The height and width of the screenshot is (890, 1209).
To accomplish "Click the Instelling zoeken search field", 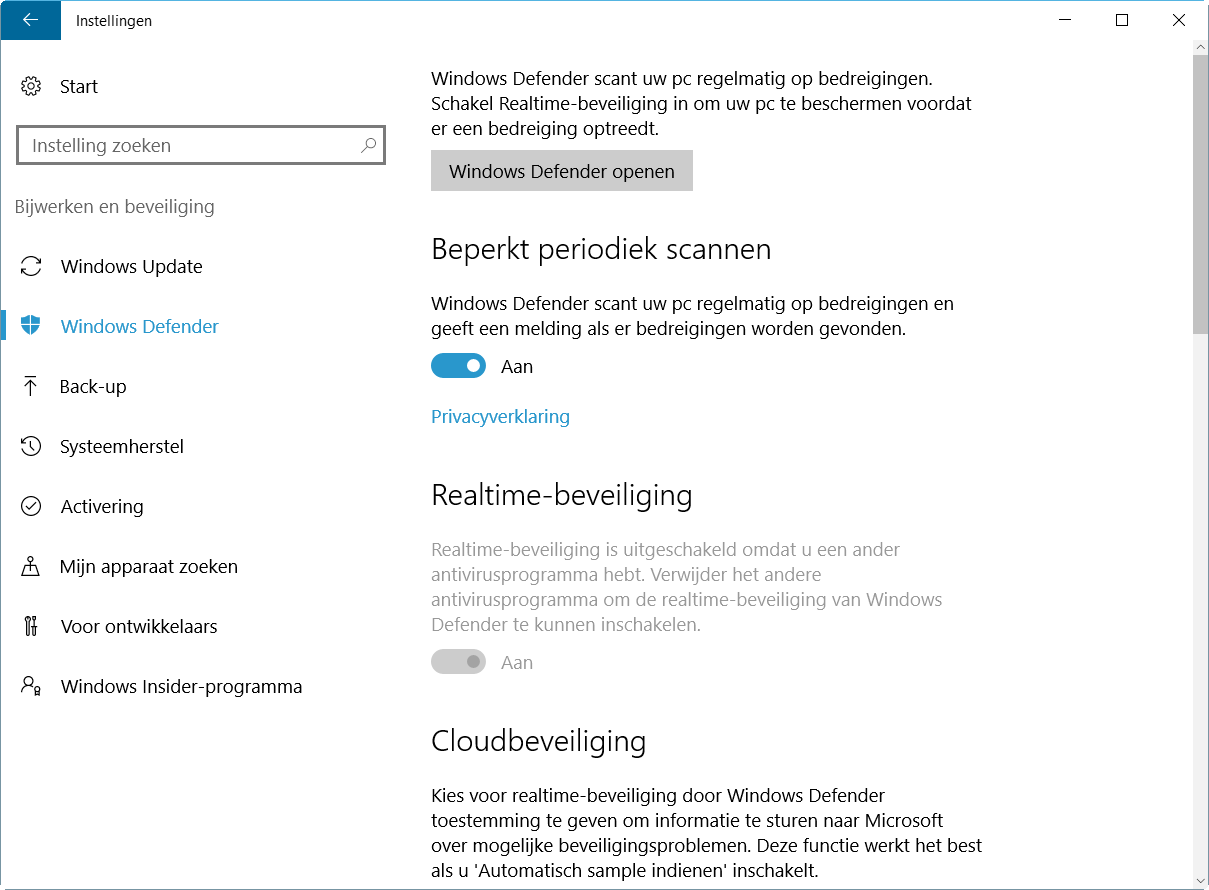I will point(190,145).
